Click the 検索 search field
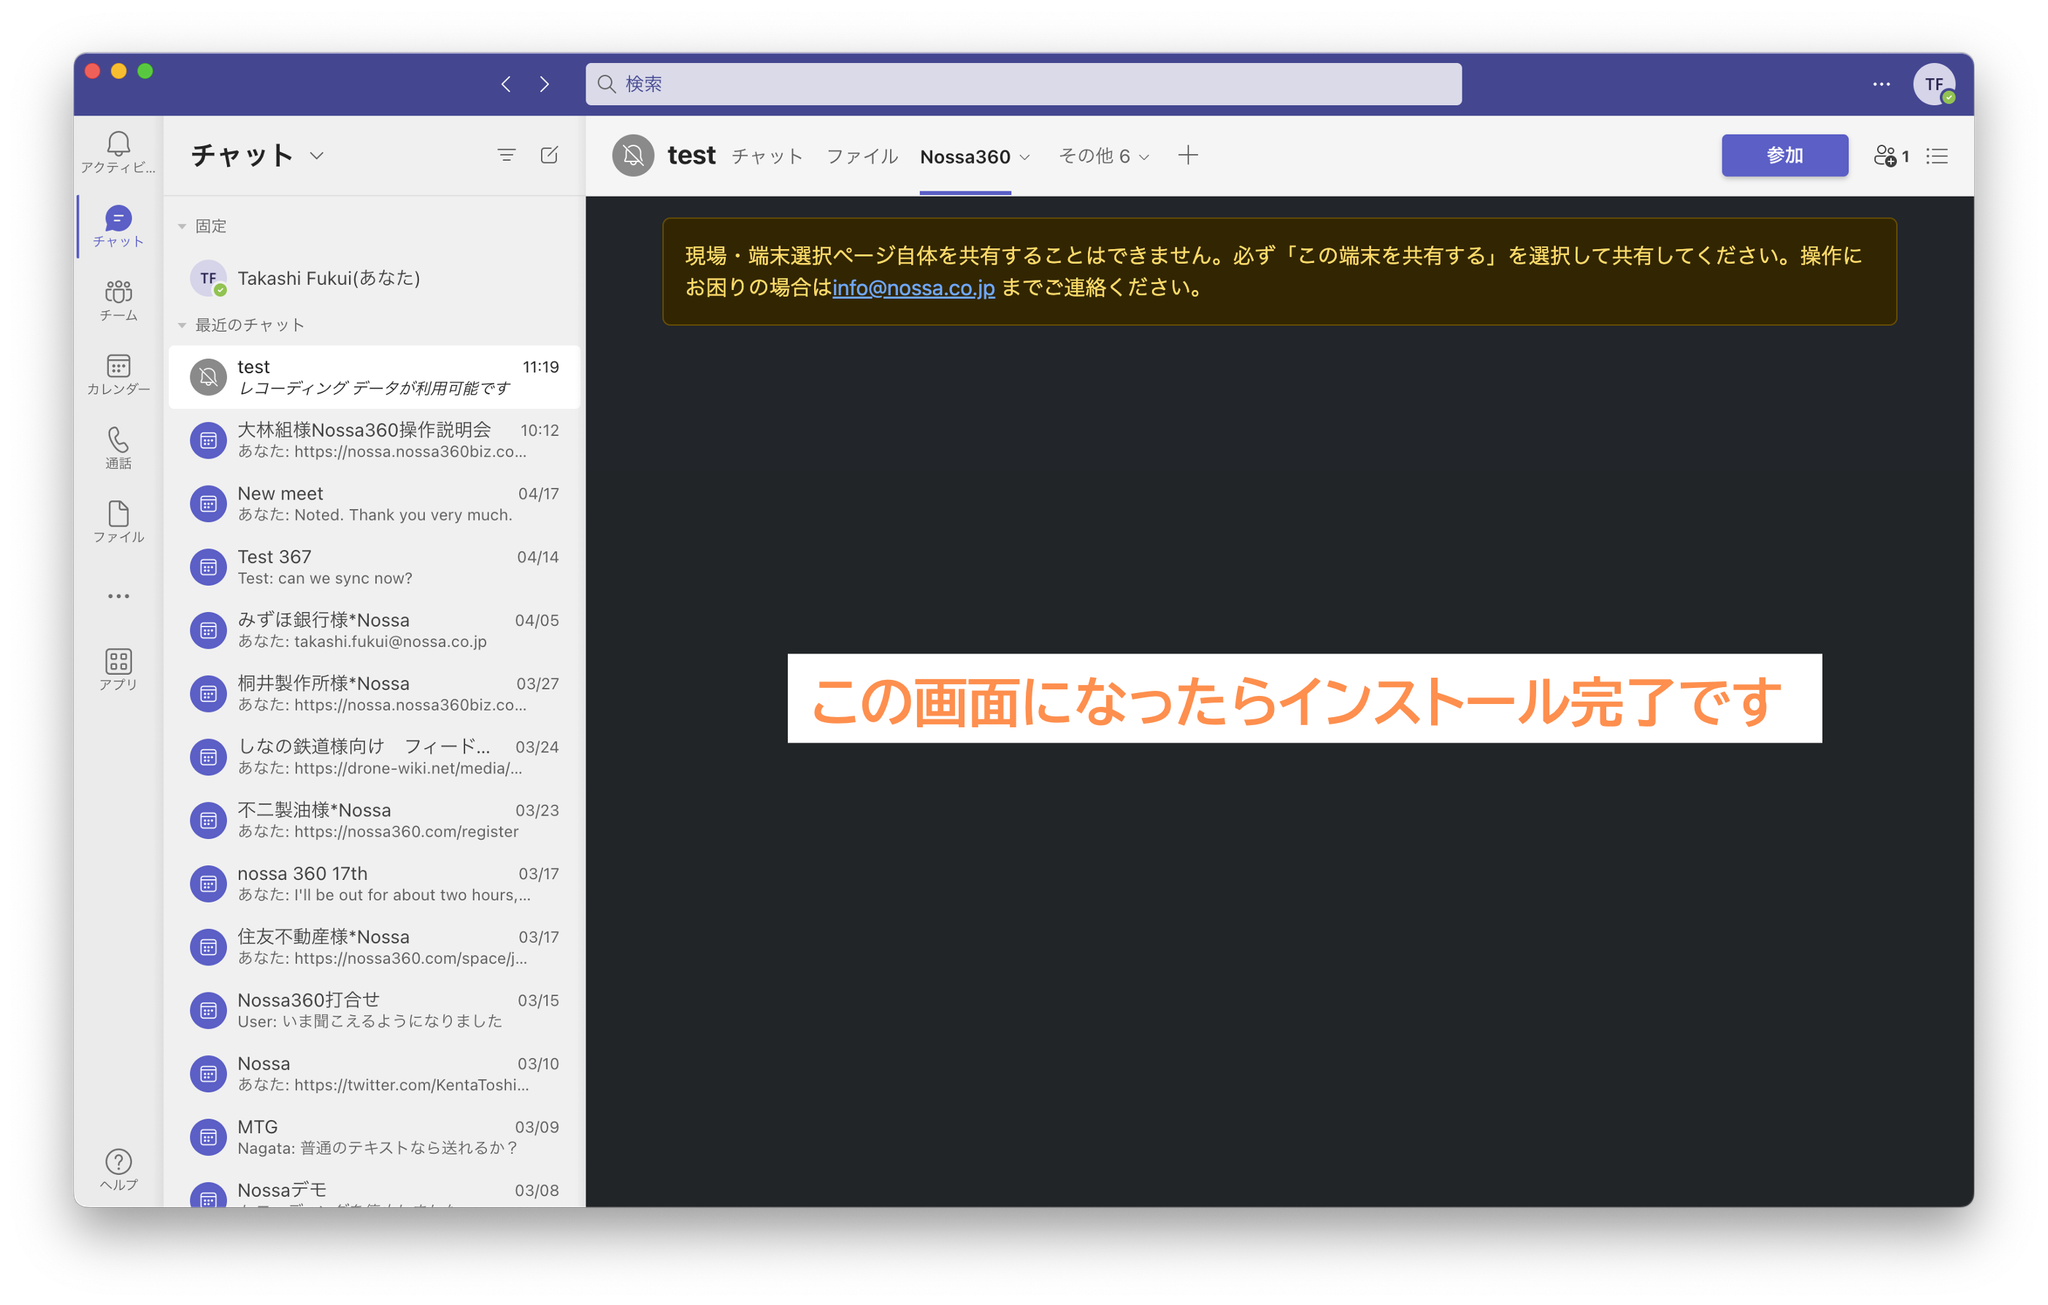Viewport: 2048px width, 1305px height. coord(1023,84)
